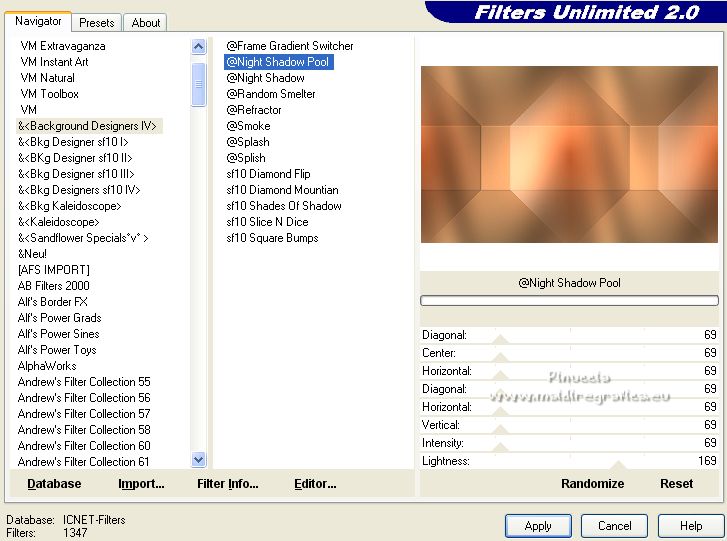Select Andrew's Filter Collection 55
Viewport: 727px width, 541px height.
[x=84, y=382]
